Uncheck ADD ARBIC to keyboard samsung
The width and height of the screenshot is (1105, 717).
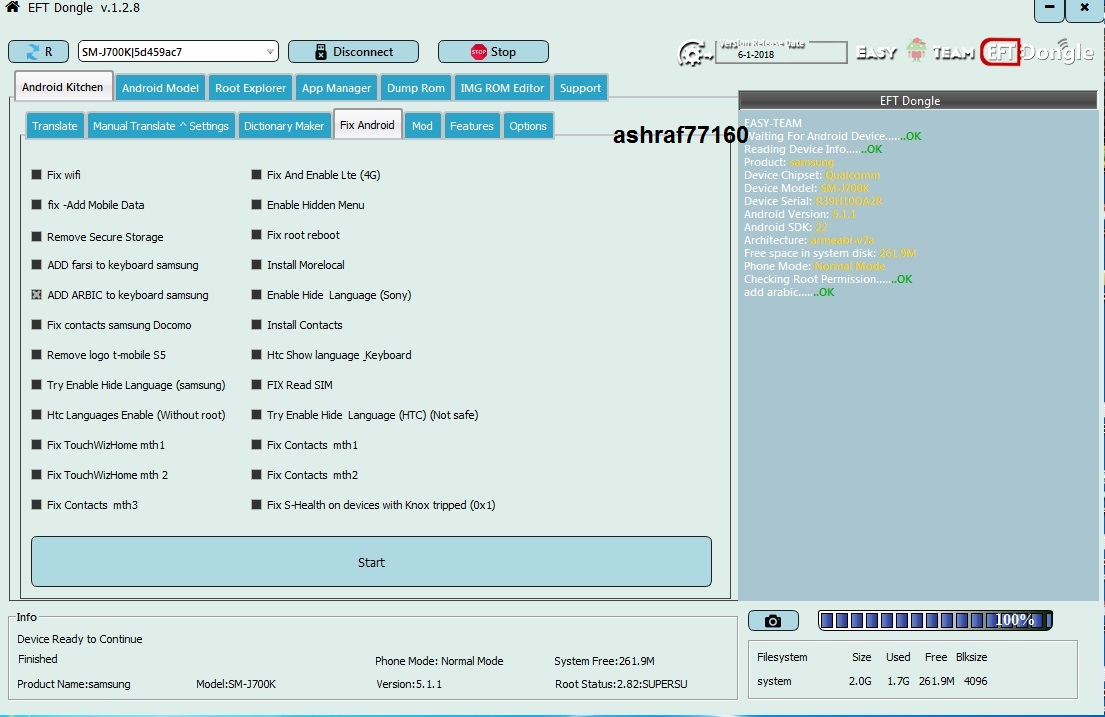coord(37,295)
